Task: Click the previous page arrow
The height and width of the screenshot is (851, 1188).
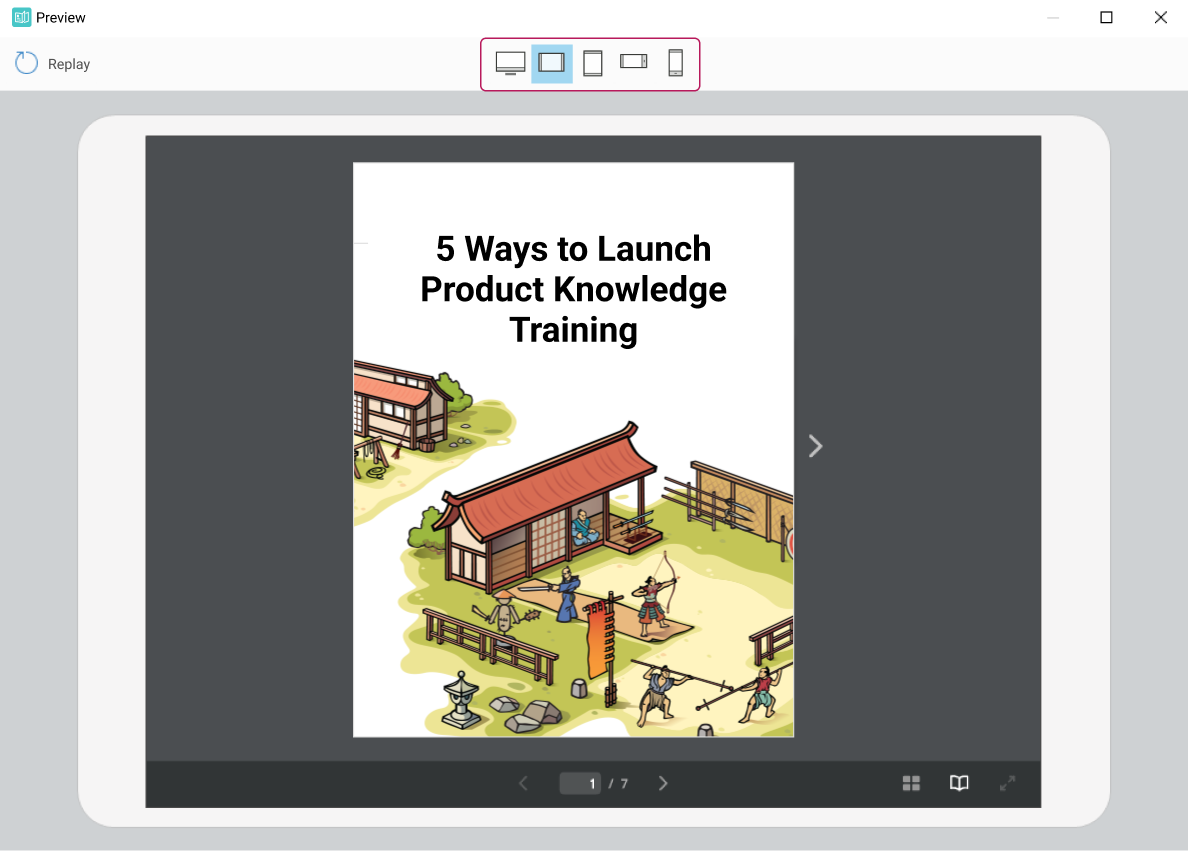Action: pos(523,783)
